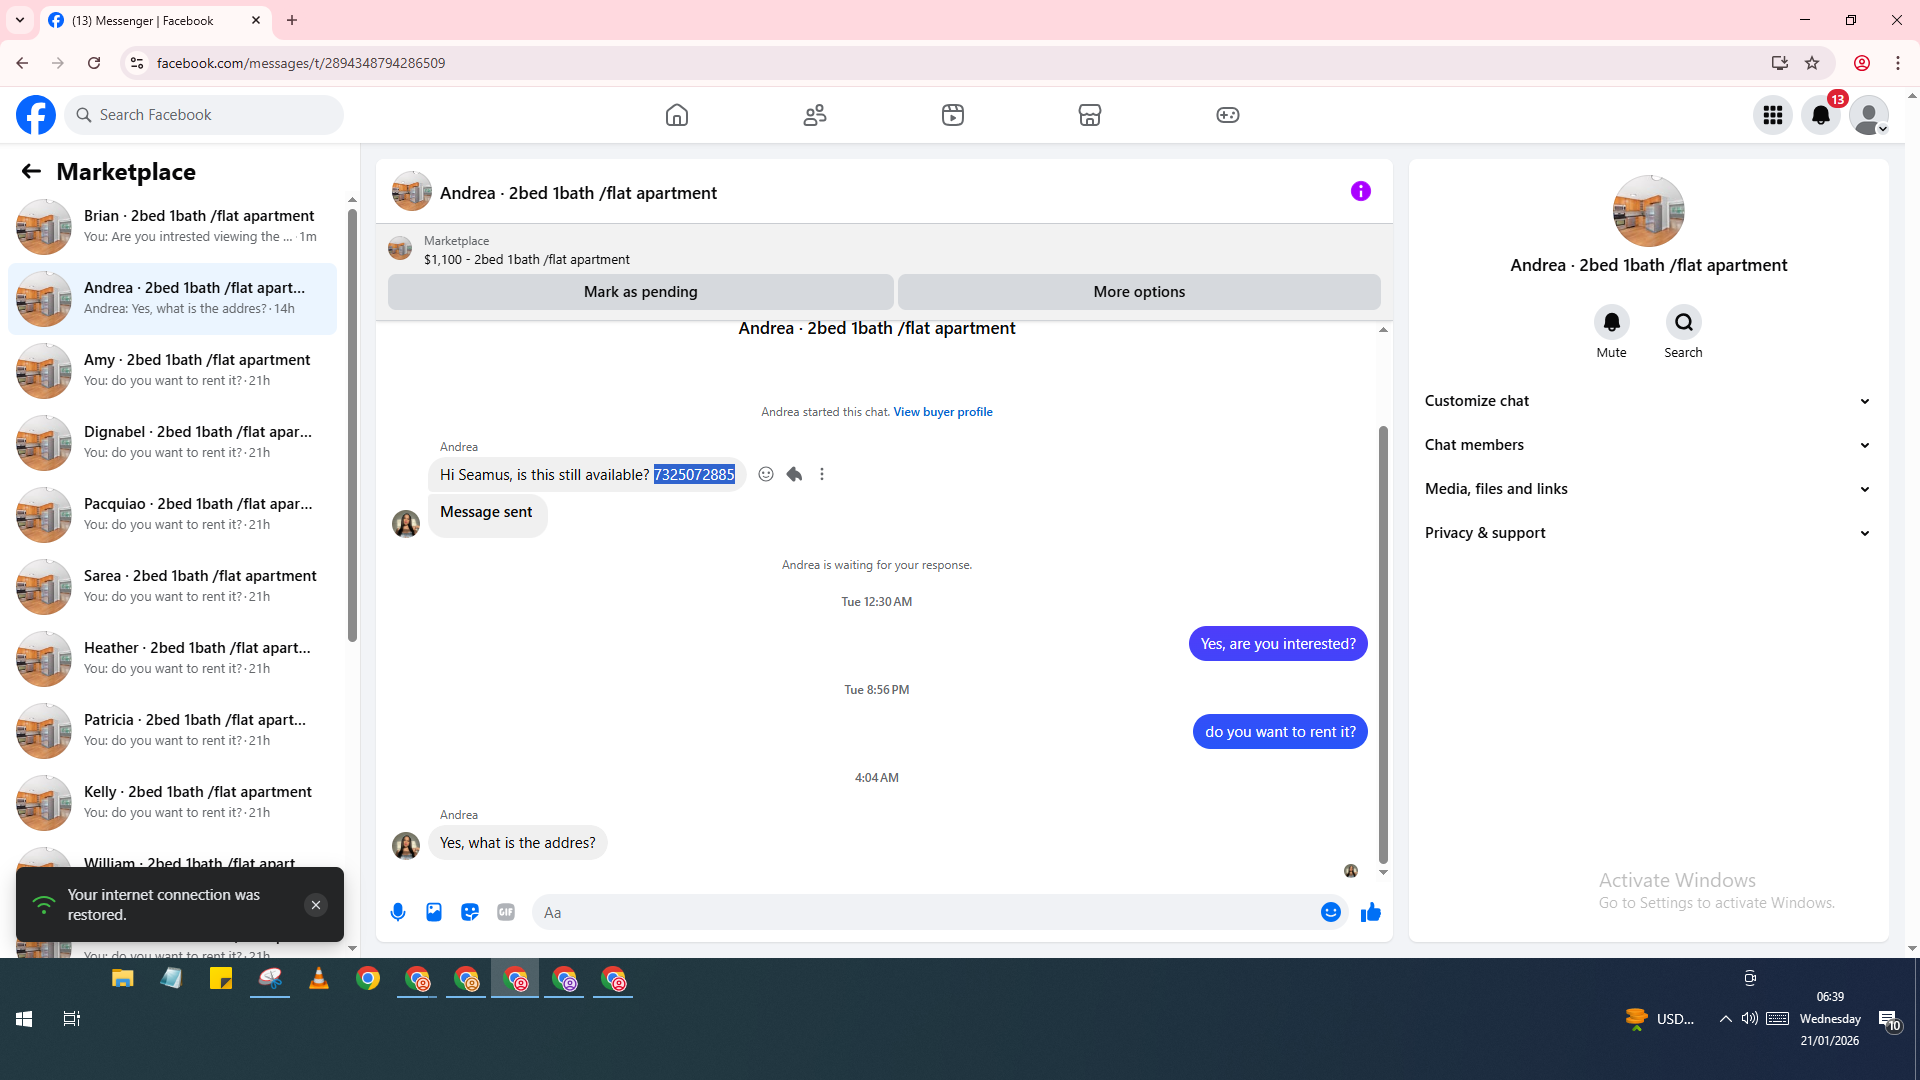The width and height of the screenshot is (1920, 1080).
Task: Mute this conversation with bell icon
Action: tap(1611, 322)
